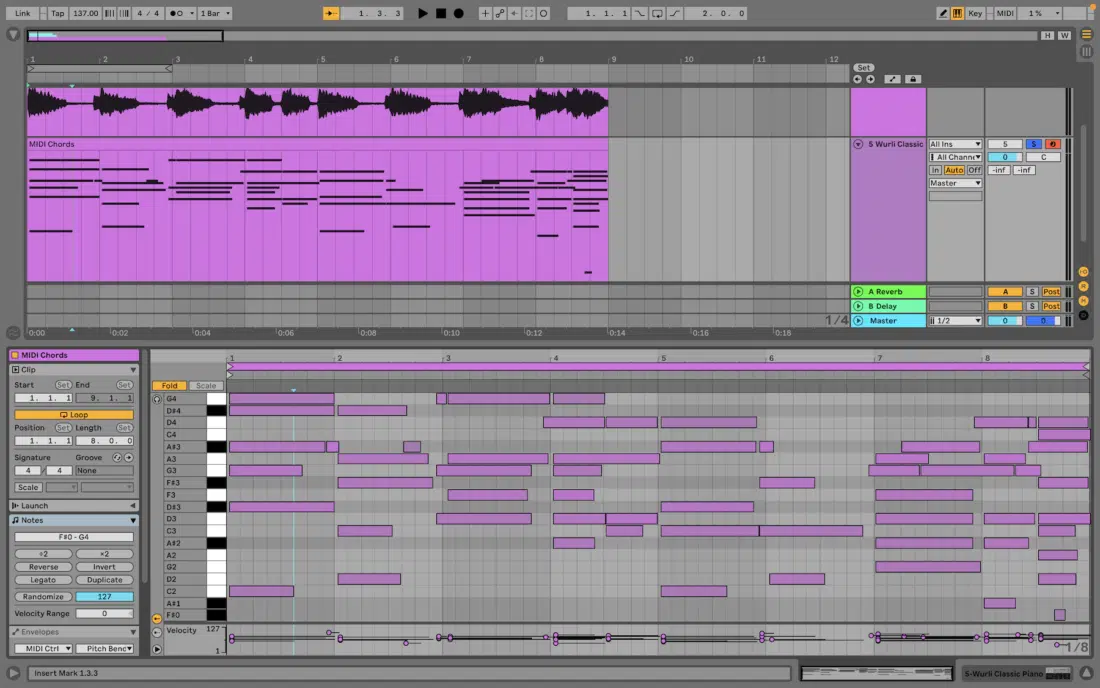
Task: Click the MIDI Arrangement Overdub plus icon
Action: click(x=485, y=13)
